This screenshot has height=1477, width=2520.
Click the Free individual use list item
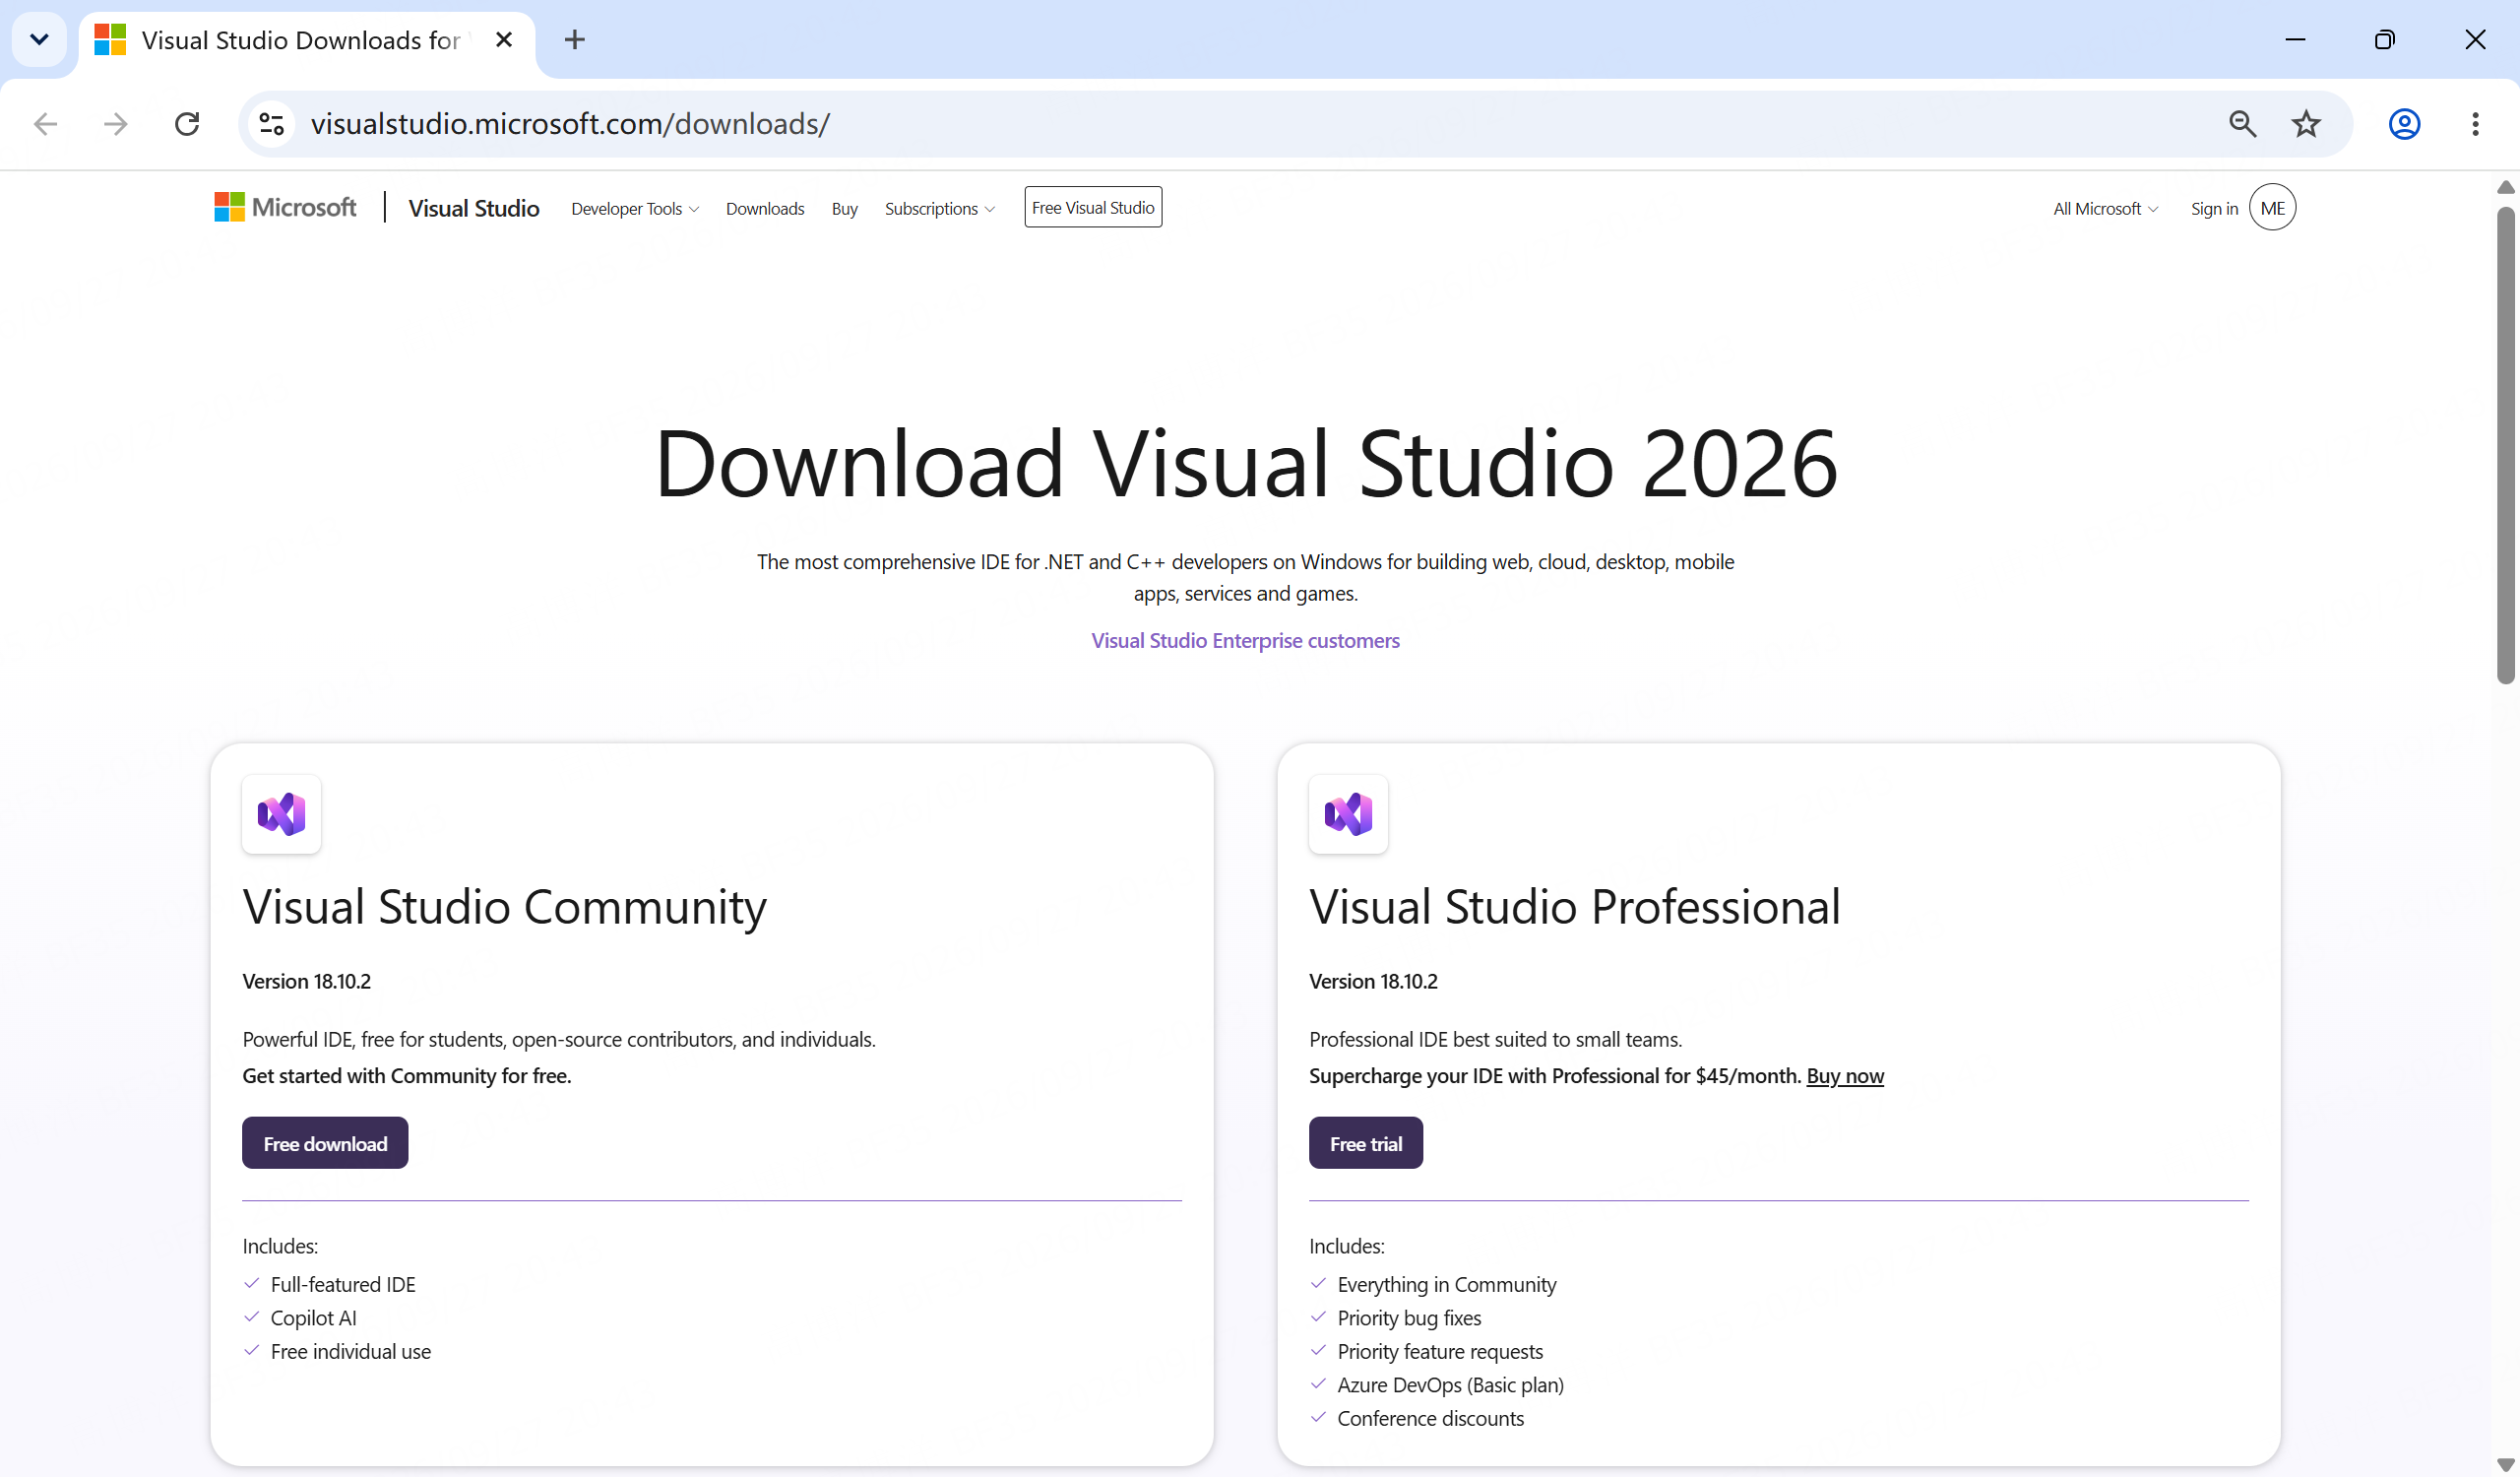tap(350, 1351)
